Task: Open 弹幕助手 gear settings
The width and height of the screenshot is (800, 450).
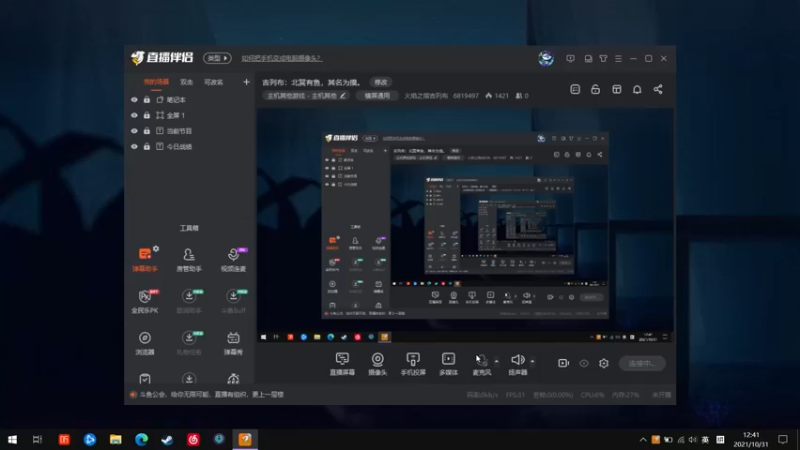Action: (156, 249)
